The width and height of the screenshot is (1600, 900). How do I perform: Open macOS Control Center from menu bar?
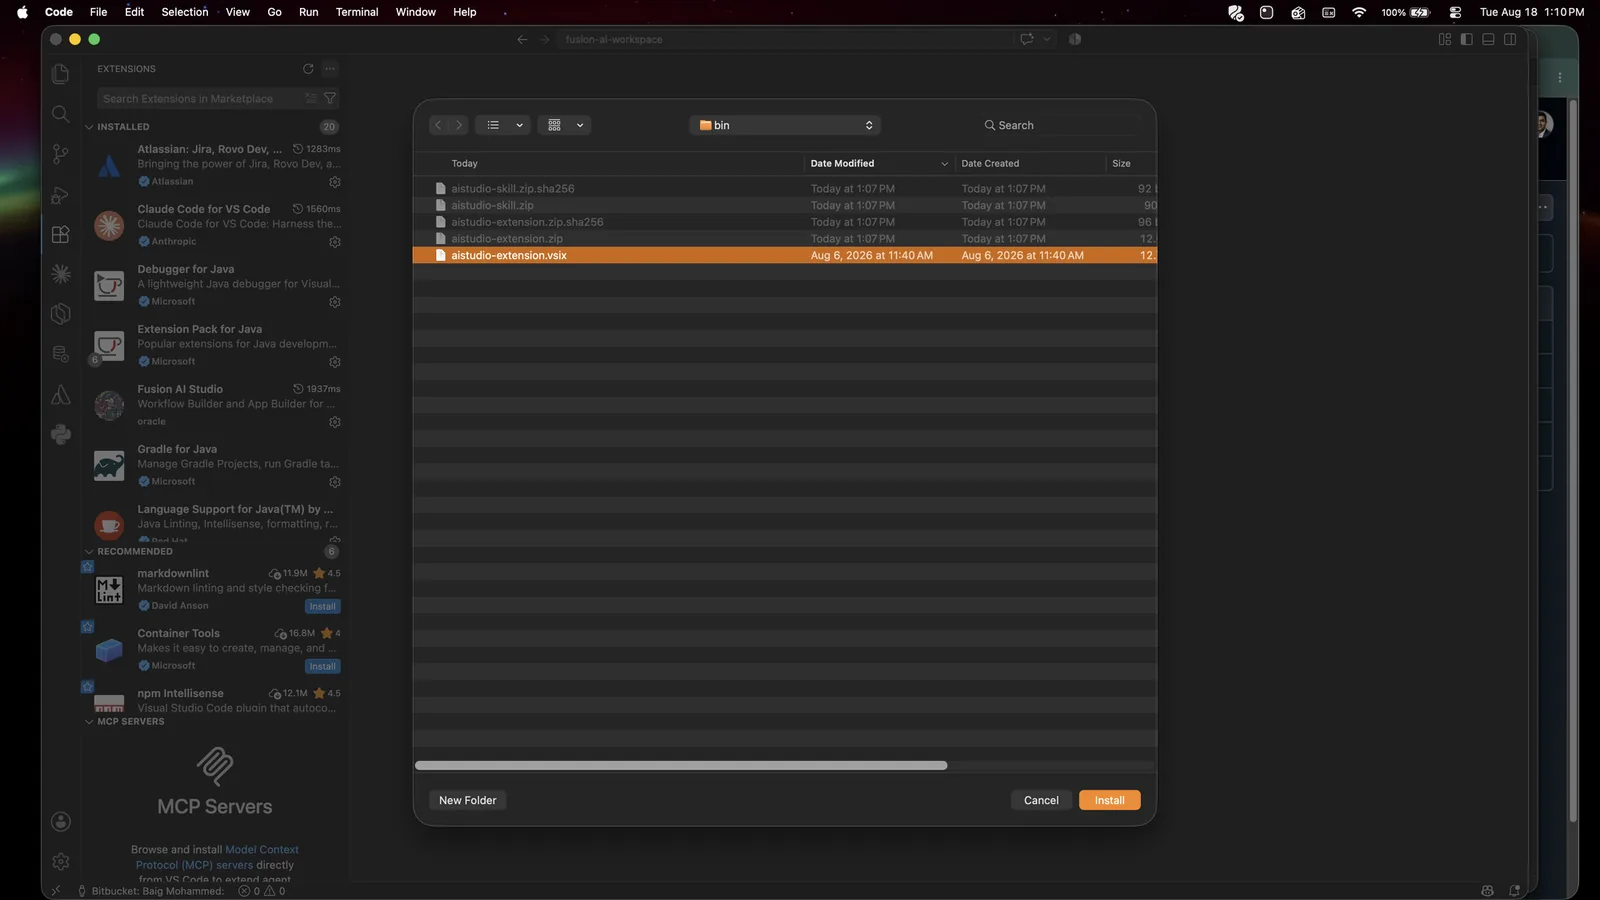(x=1456, y=12)
